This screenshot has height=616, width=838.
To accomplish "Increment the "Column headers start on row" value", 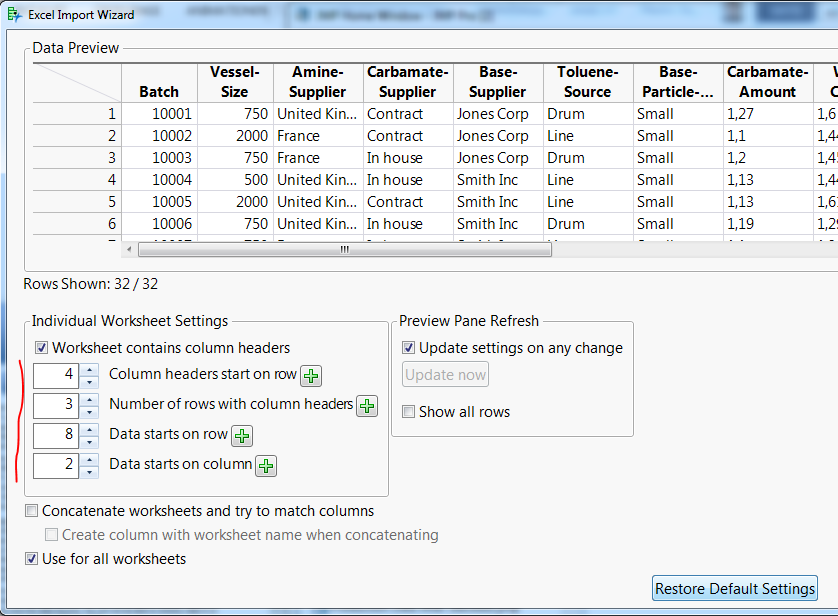I will 89,371.
